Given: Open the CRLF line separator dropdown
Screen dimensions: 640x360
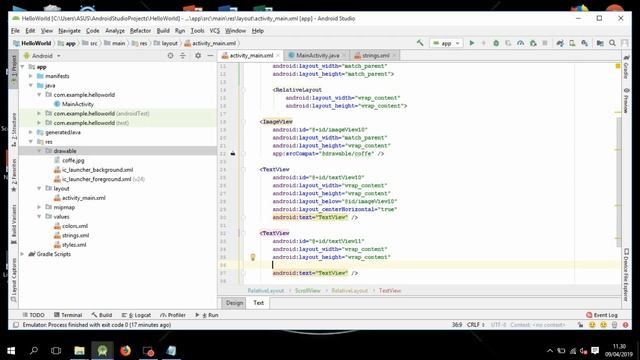Looking at the screenshot, I should [x=476, y=325].
